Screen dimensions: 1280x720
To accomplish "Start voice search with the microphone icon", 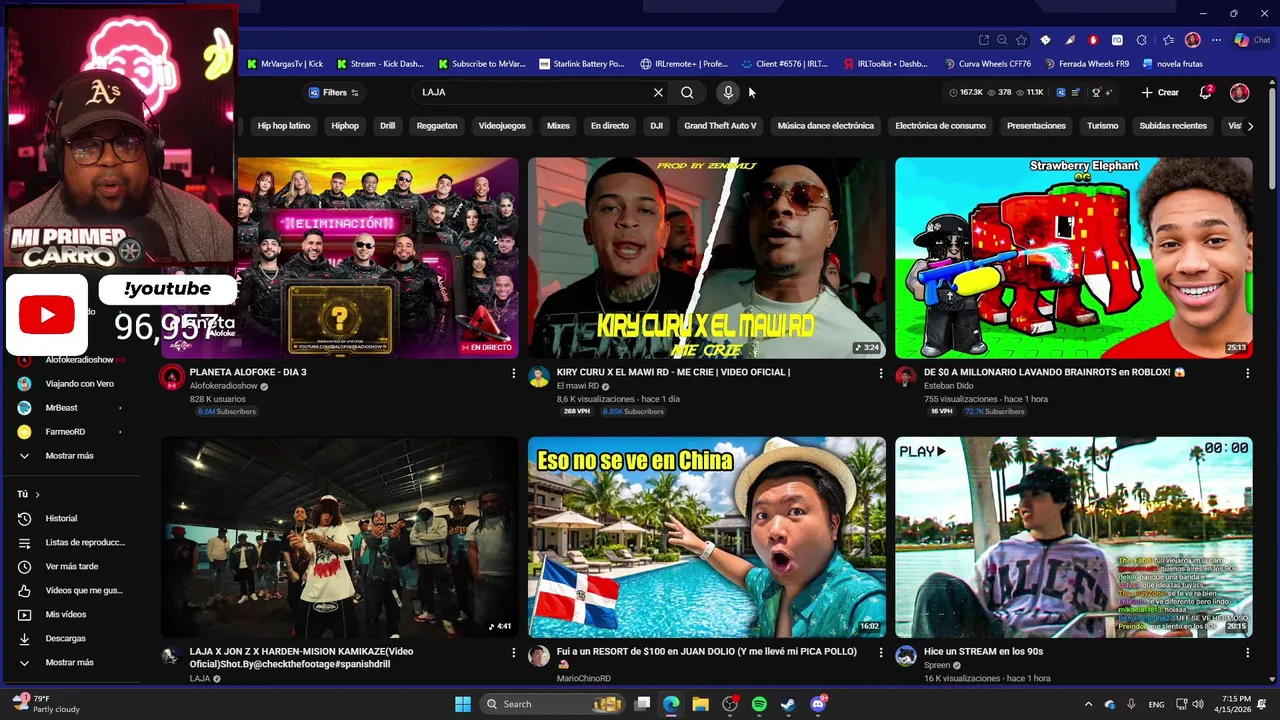I will [x=728, y=92].
